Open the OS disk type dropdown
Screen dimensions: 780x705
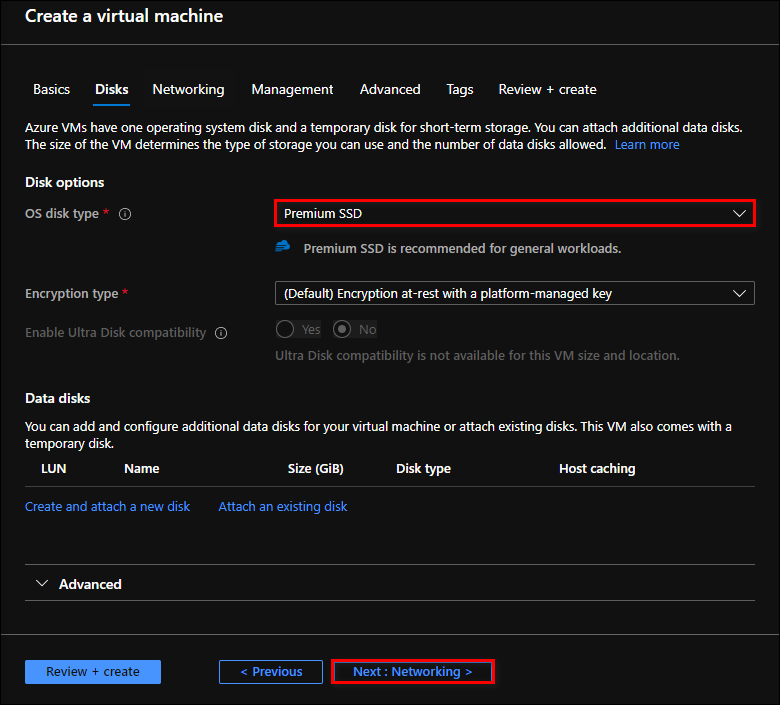tap(514, 213)
